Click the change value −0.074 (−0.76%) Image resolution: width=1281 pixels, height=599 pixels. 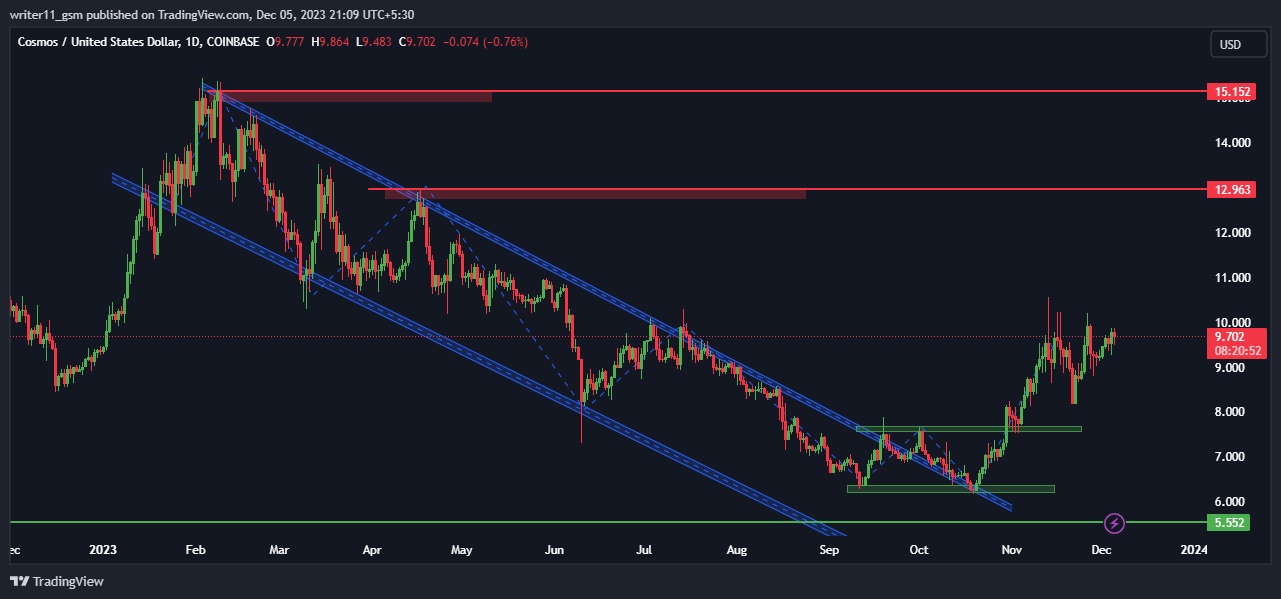tap(486, 42)
